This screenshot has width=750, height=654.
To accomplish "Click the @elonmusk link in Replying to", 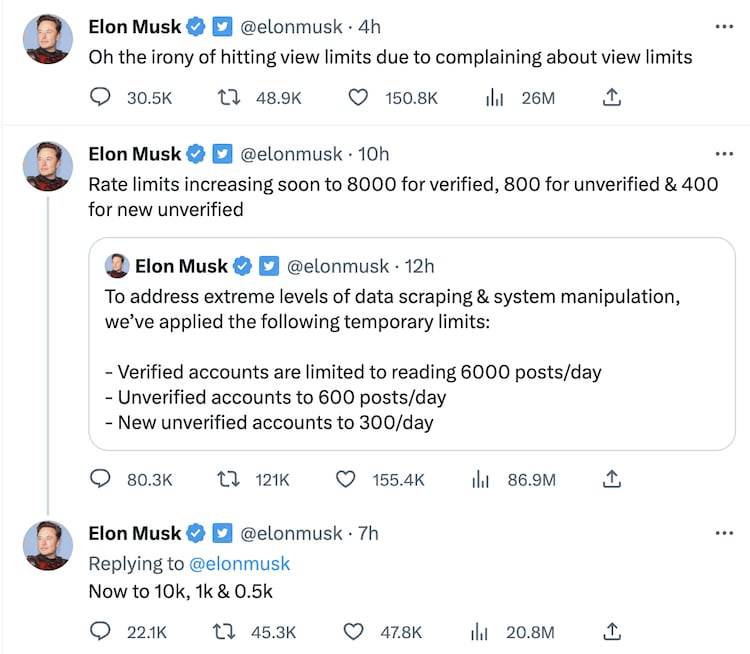I will click(x=239, y=563).
